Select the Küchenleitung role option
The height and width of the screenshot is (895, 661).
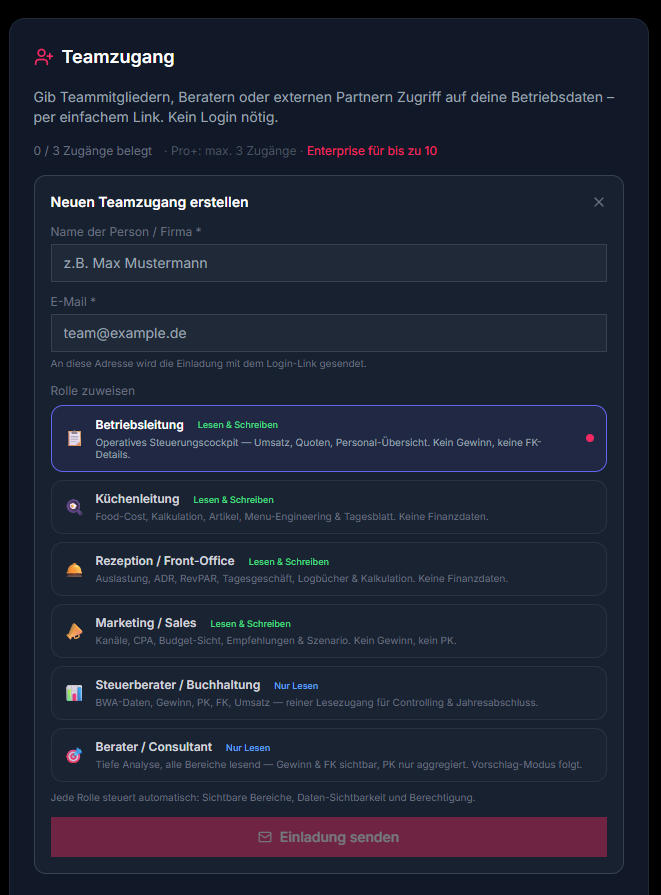click(329, 507)
